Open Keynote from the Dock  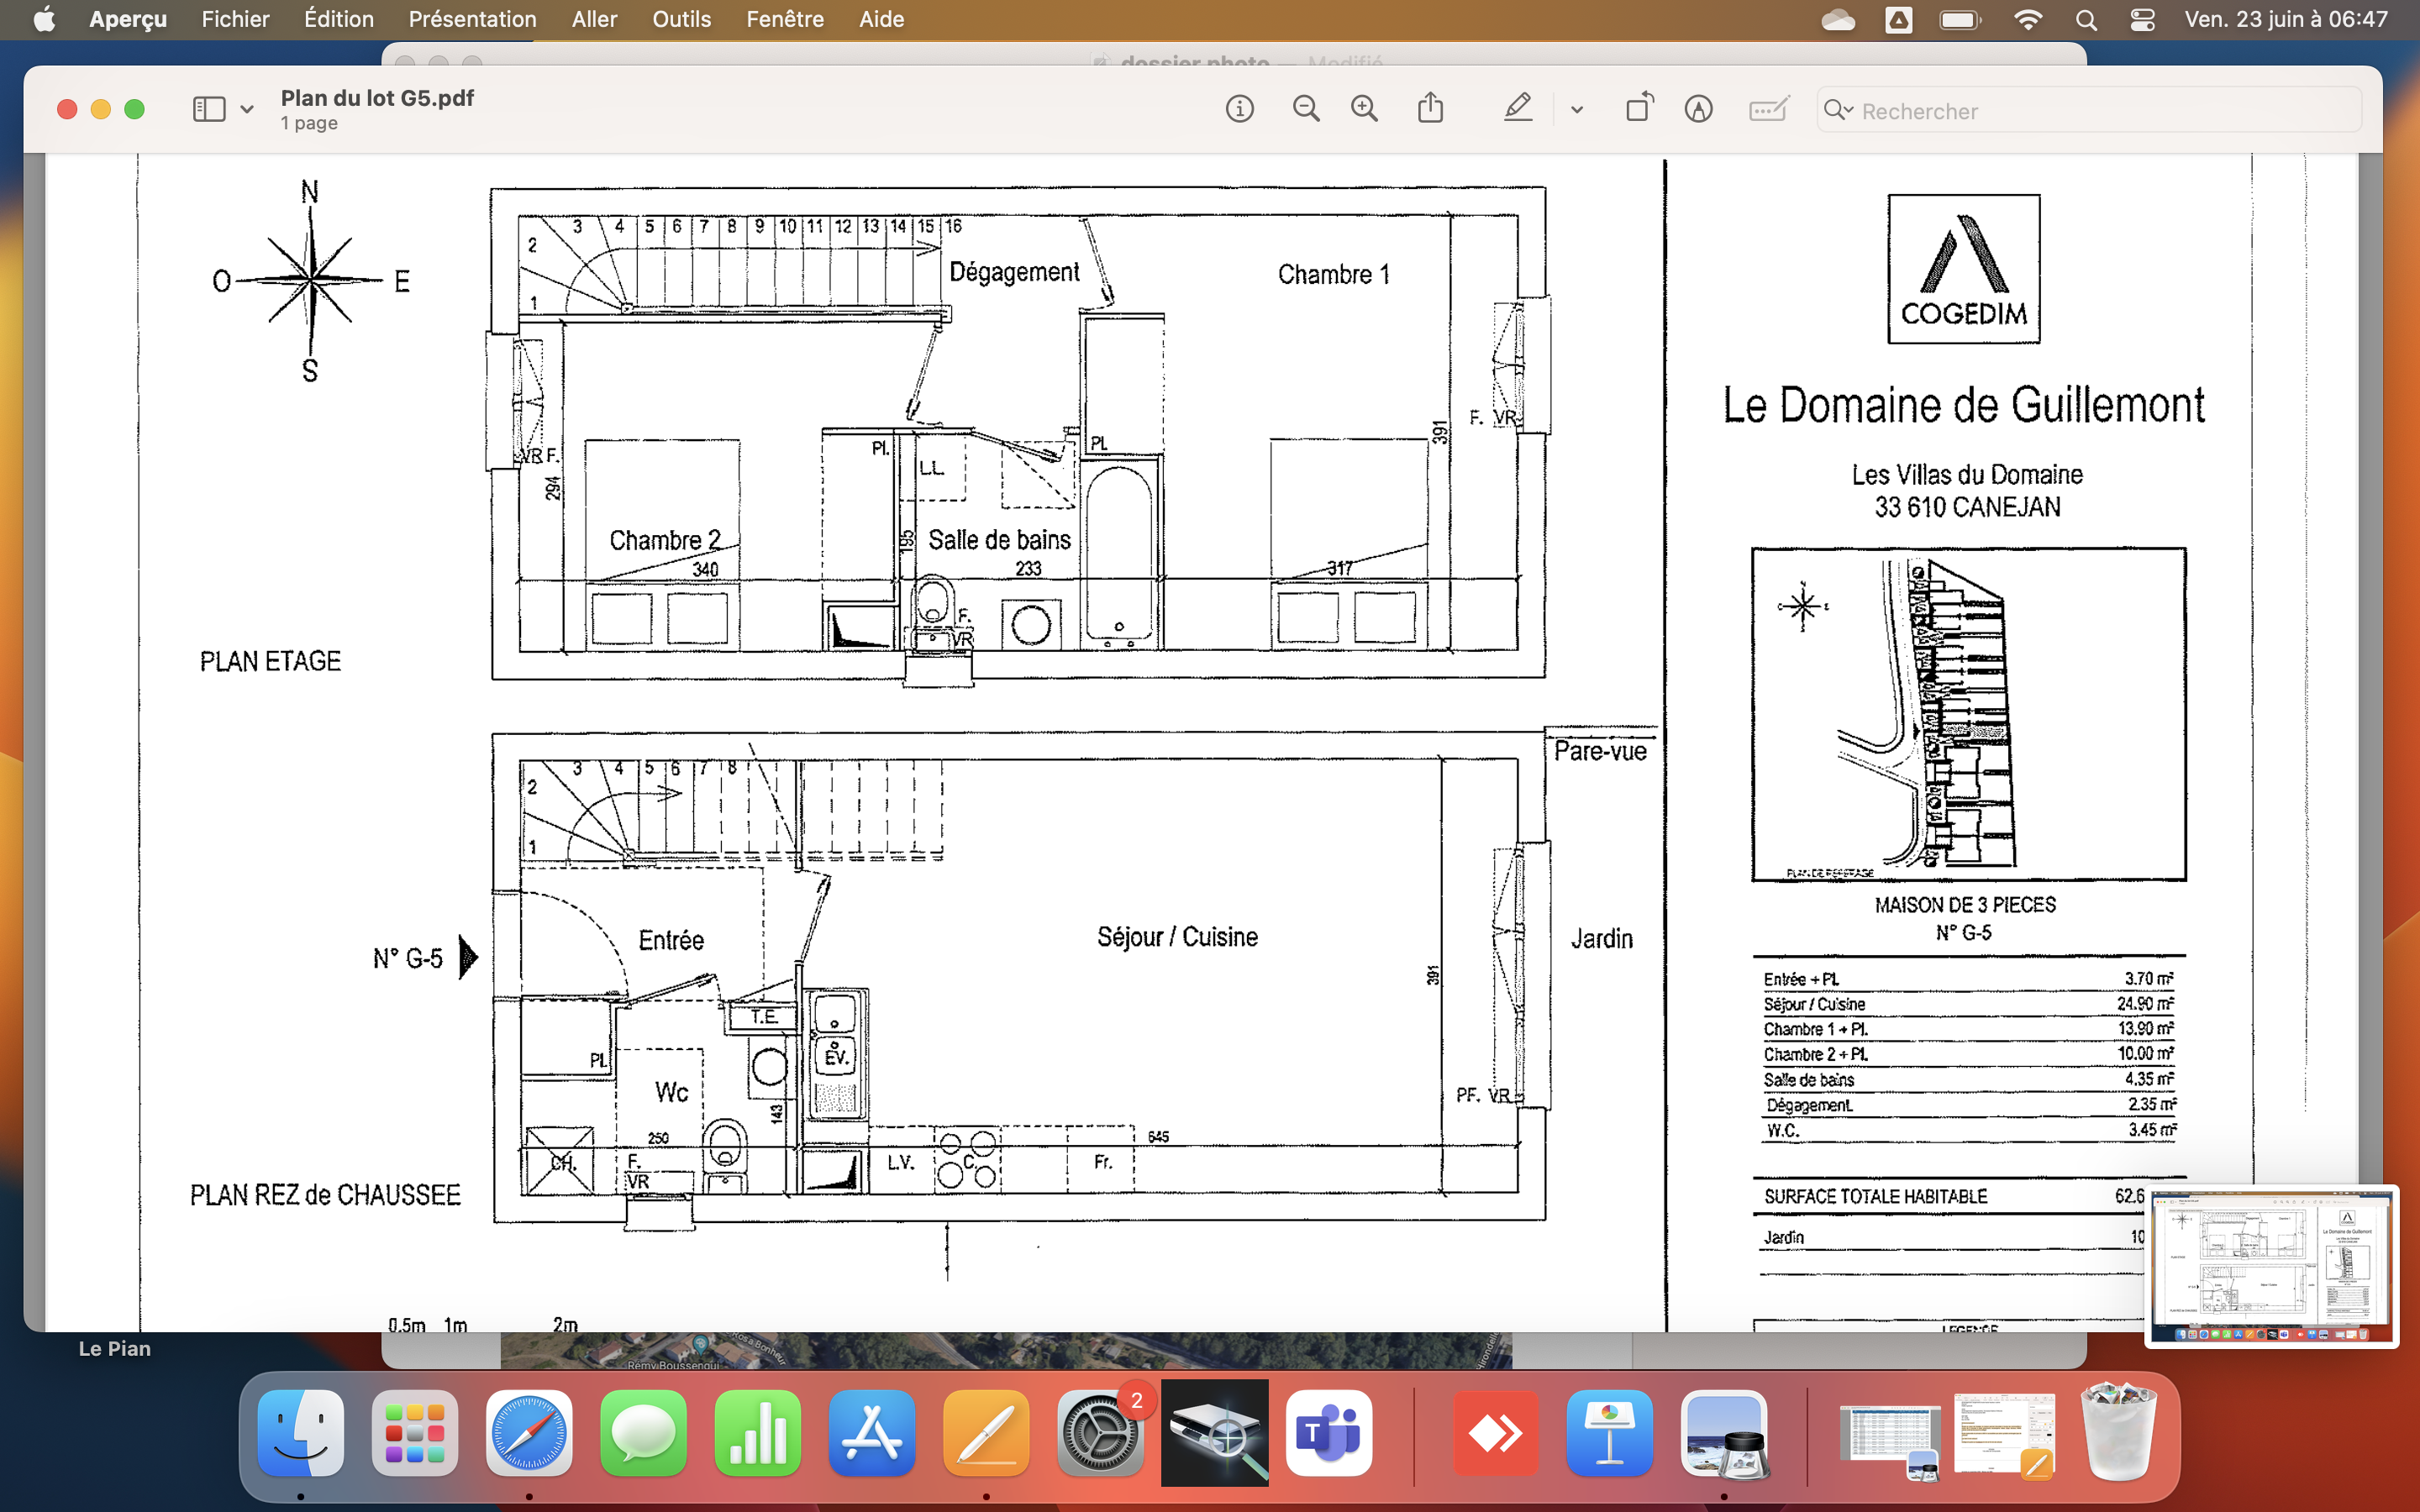1609,1433
